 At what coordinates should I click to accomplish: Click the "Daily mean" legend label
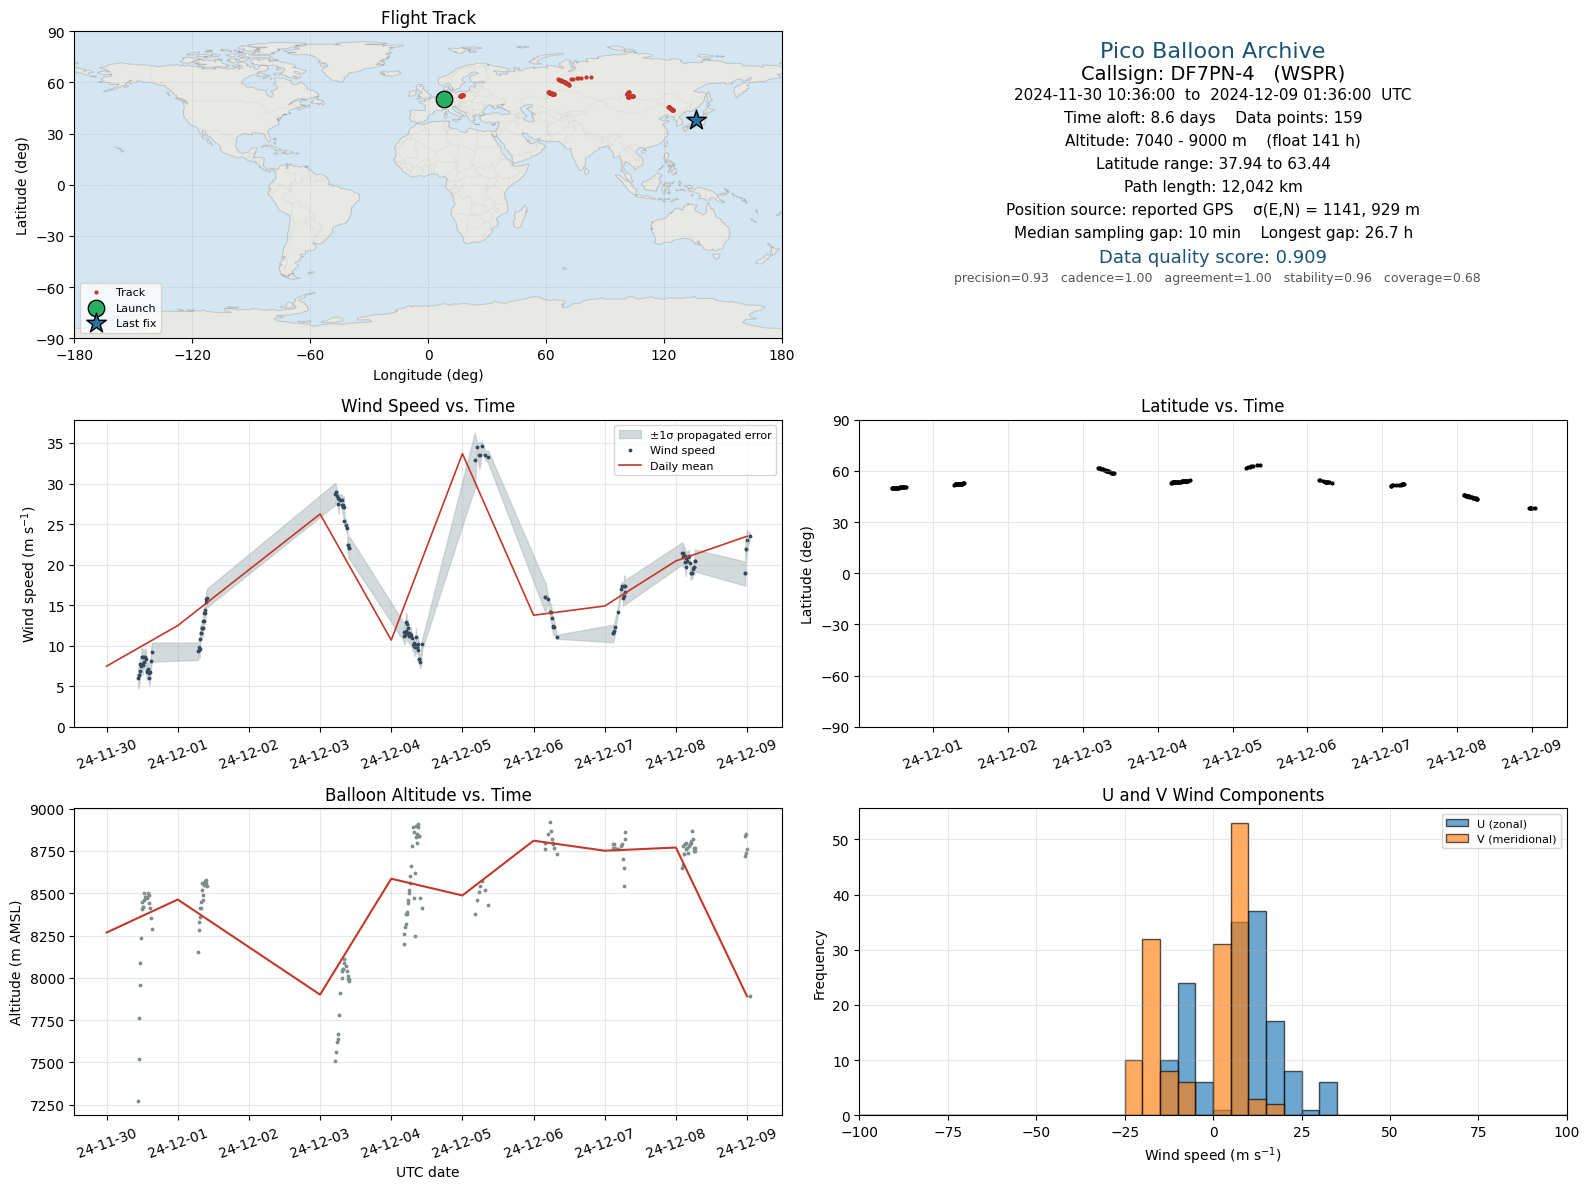(x=681, y=466)
